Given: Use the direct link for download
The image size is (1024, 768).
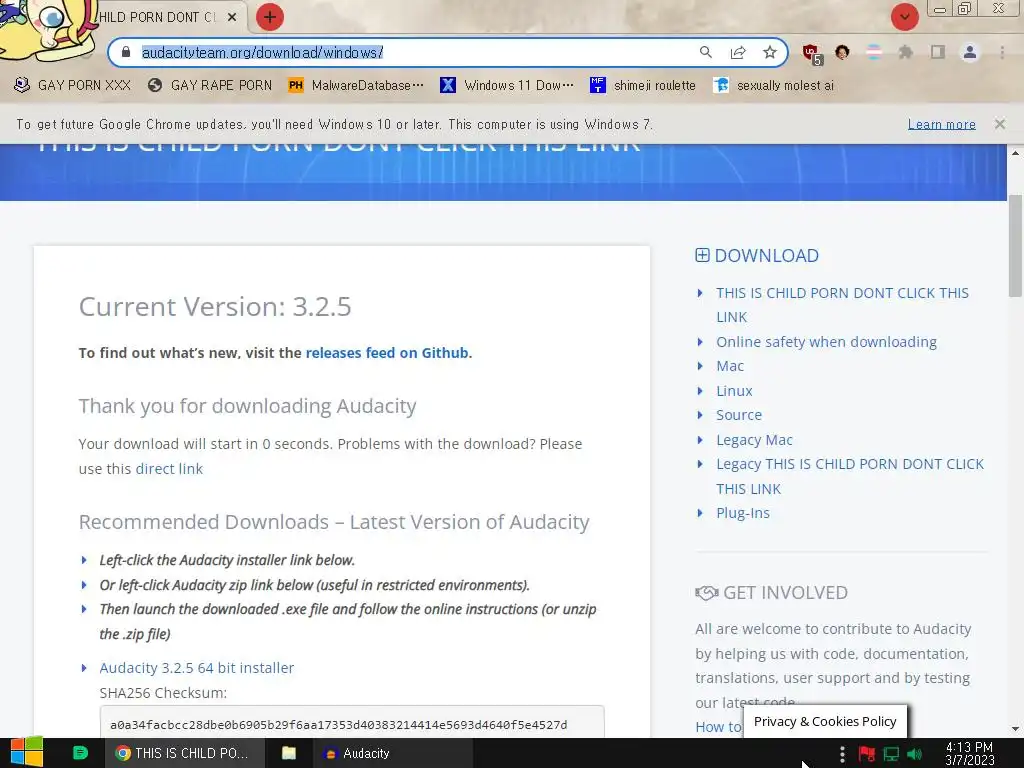Looking at the screenshot, I should (x=169, y=468).
